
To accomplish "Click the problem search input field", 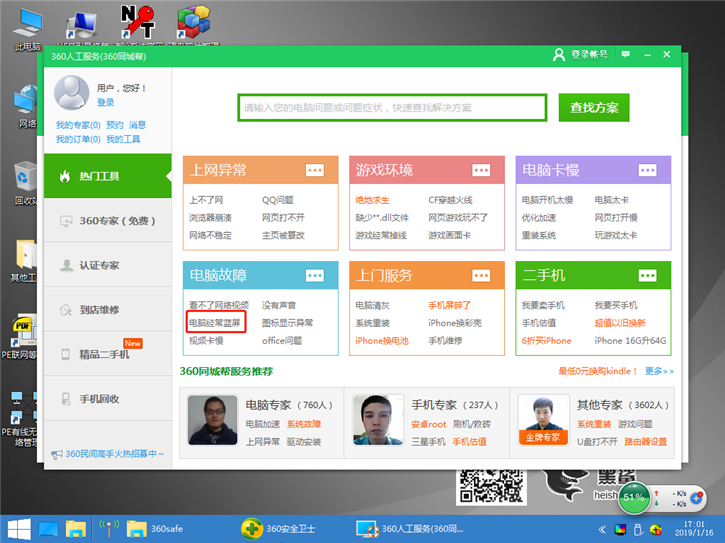I will pyautogui.click(x=392, y=108).
